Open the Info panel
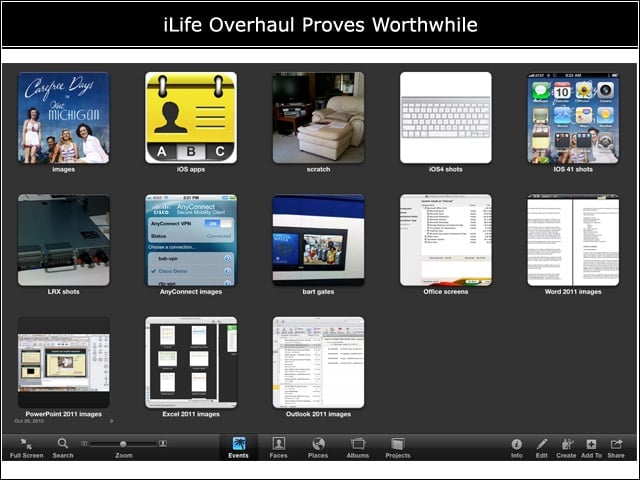 coord(517,448)
